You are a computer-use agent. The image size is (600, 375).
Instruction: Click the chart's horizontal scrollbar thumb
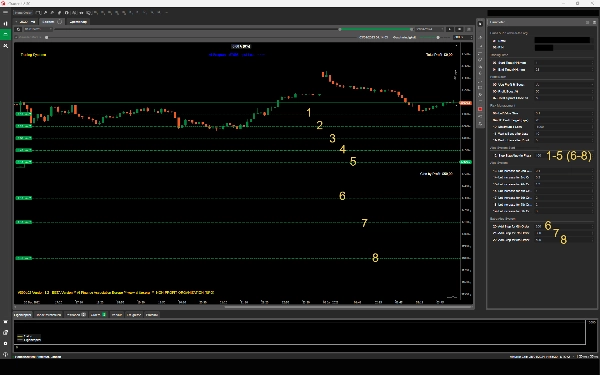pyautogui.click(x=349, y=307)
